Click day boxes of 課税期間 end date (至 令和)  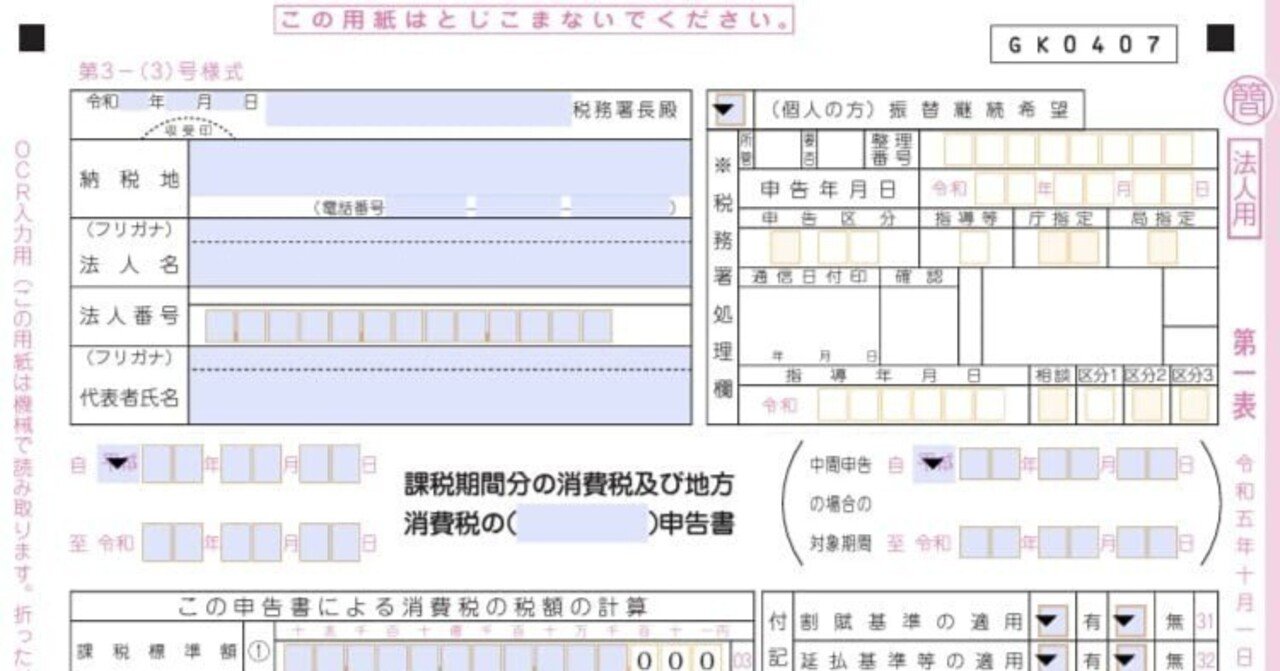pos(330,542)
